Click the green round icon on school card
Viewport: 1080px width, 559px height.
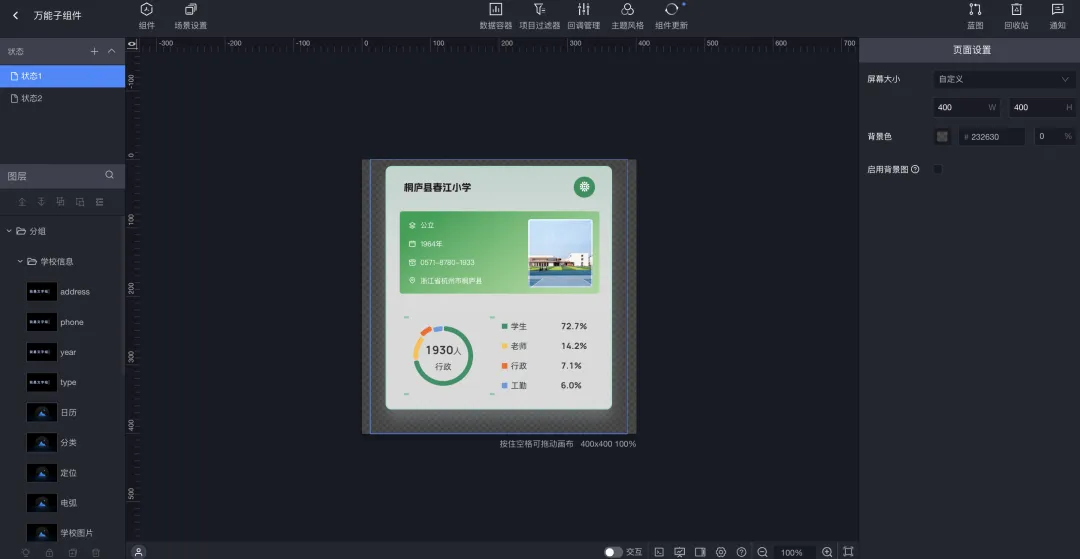(x=584, y=187)
